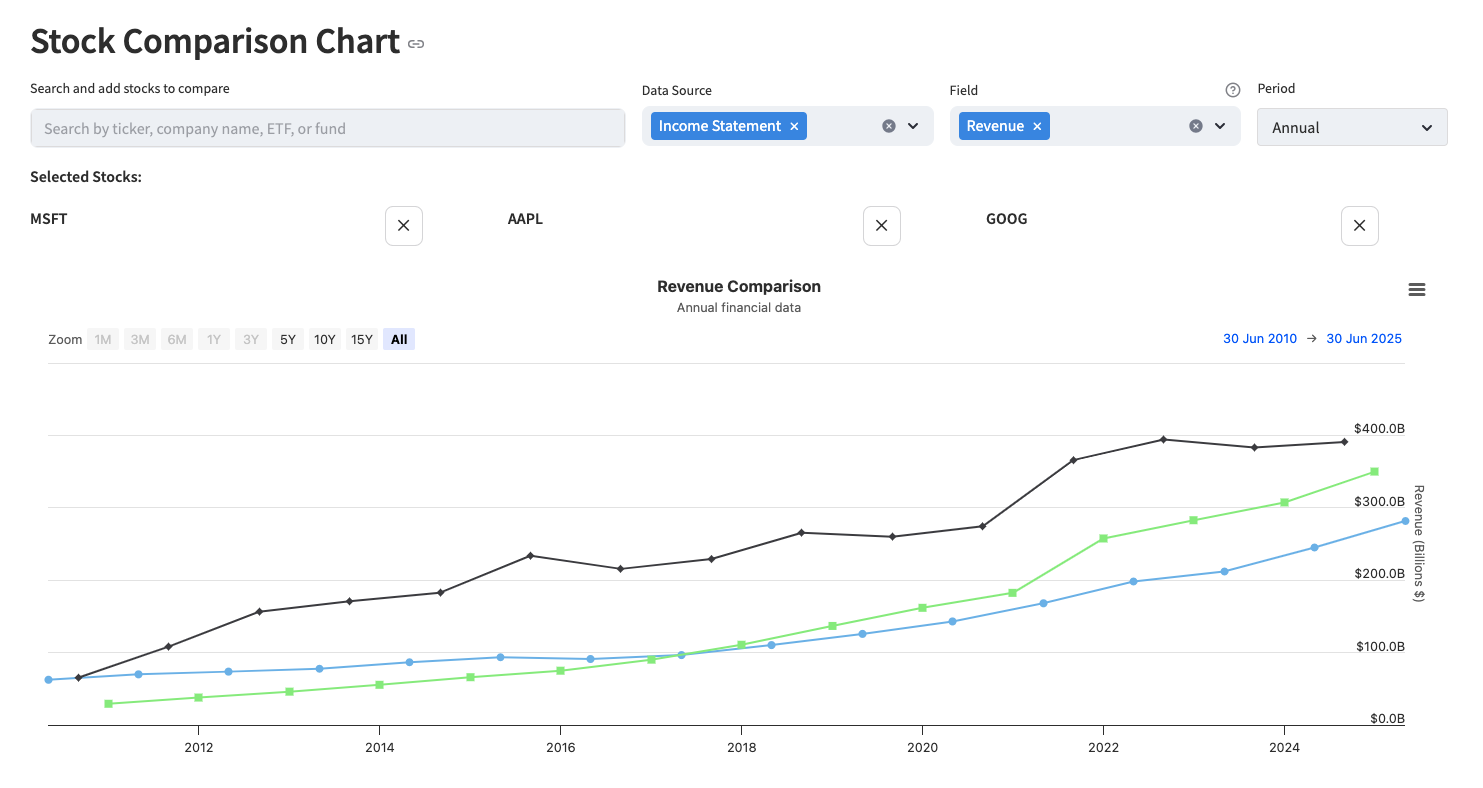Click the first green square point in 2011
1483x788 pixels.
[x=108, y=703]
